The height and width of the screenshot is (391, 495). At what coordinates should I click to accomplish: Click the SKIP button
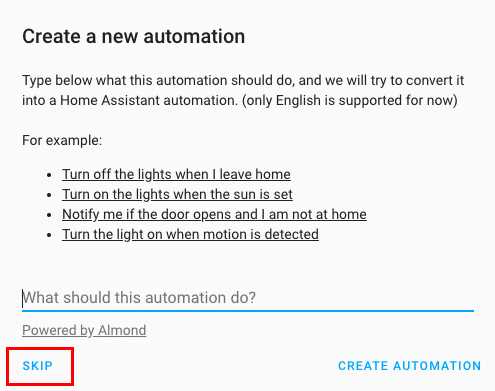pyautogui.click(x=38, y=366)
